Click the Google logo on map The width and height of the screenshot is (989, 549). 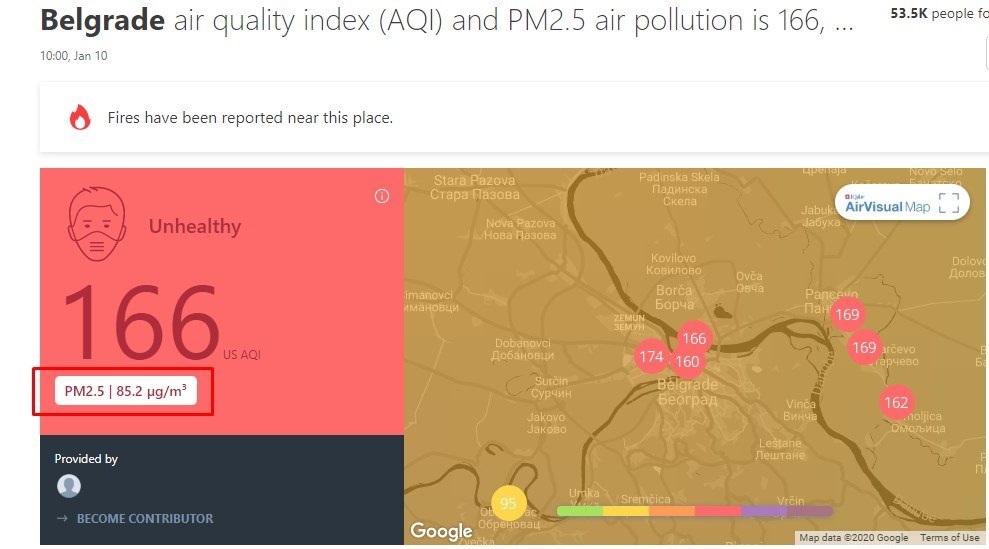tap(441, 531)
